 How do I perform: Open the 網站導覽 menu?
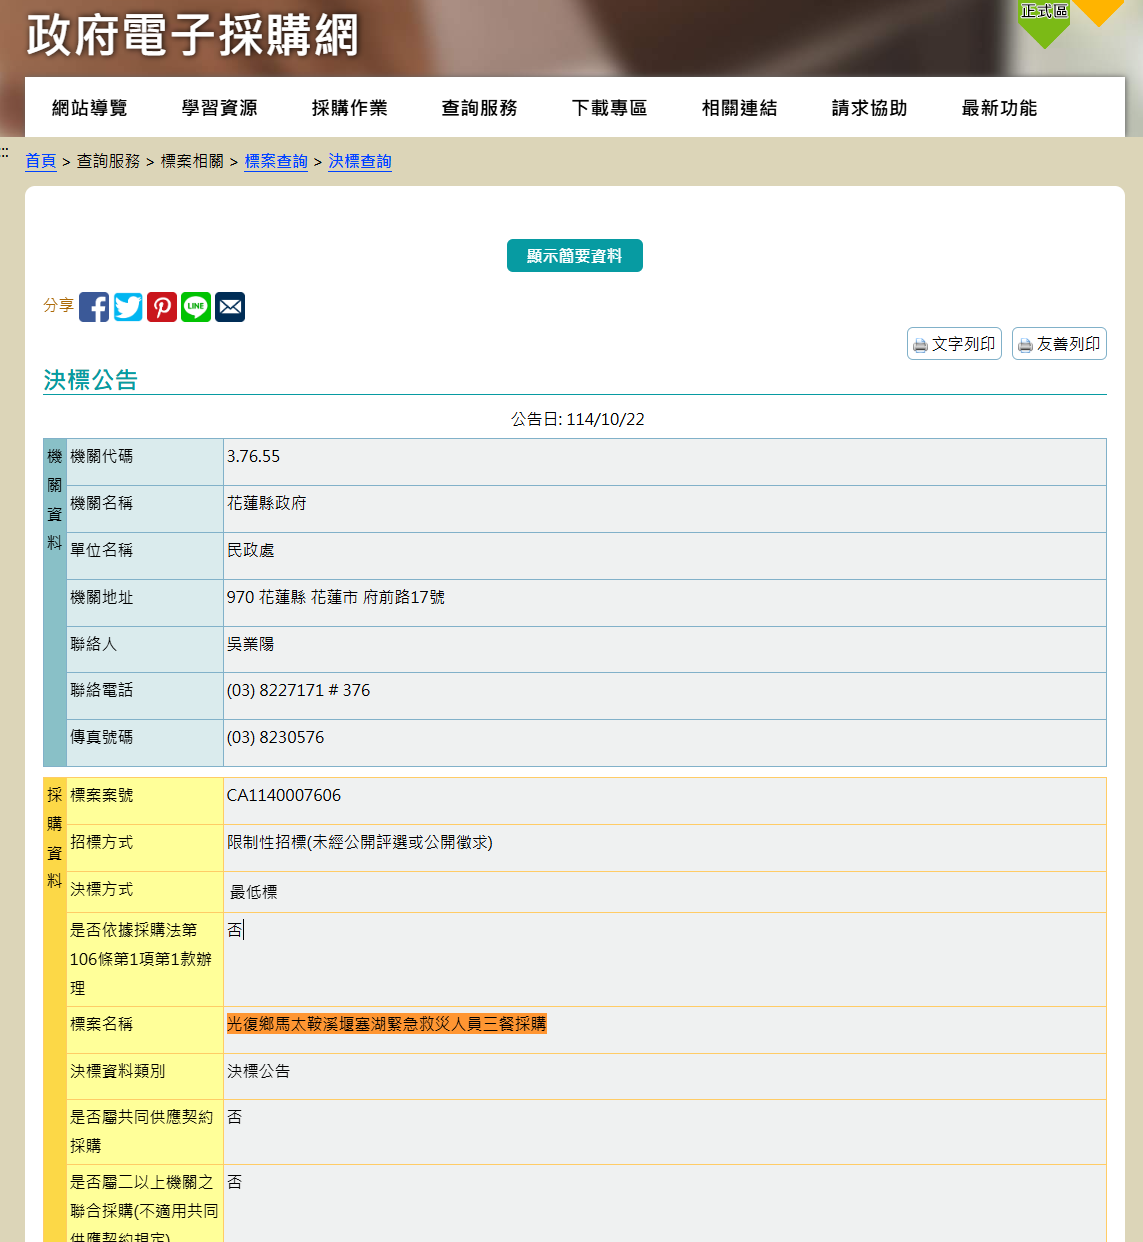90,108
